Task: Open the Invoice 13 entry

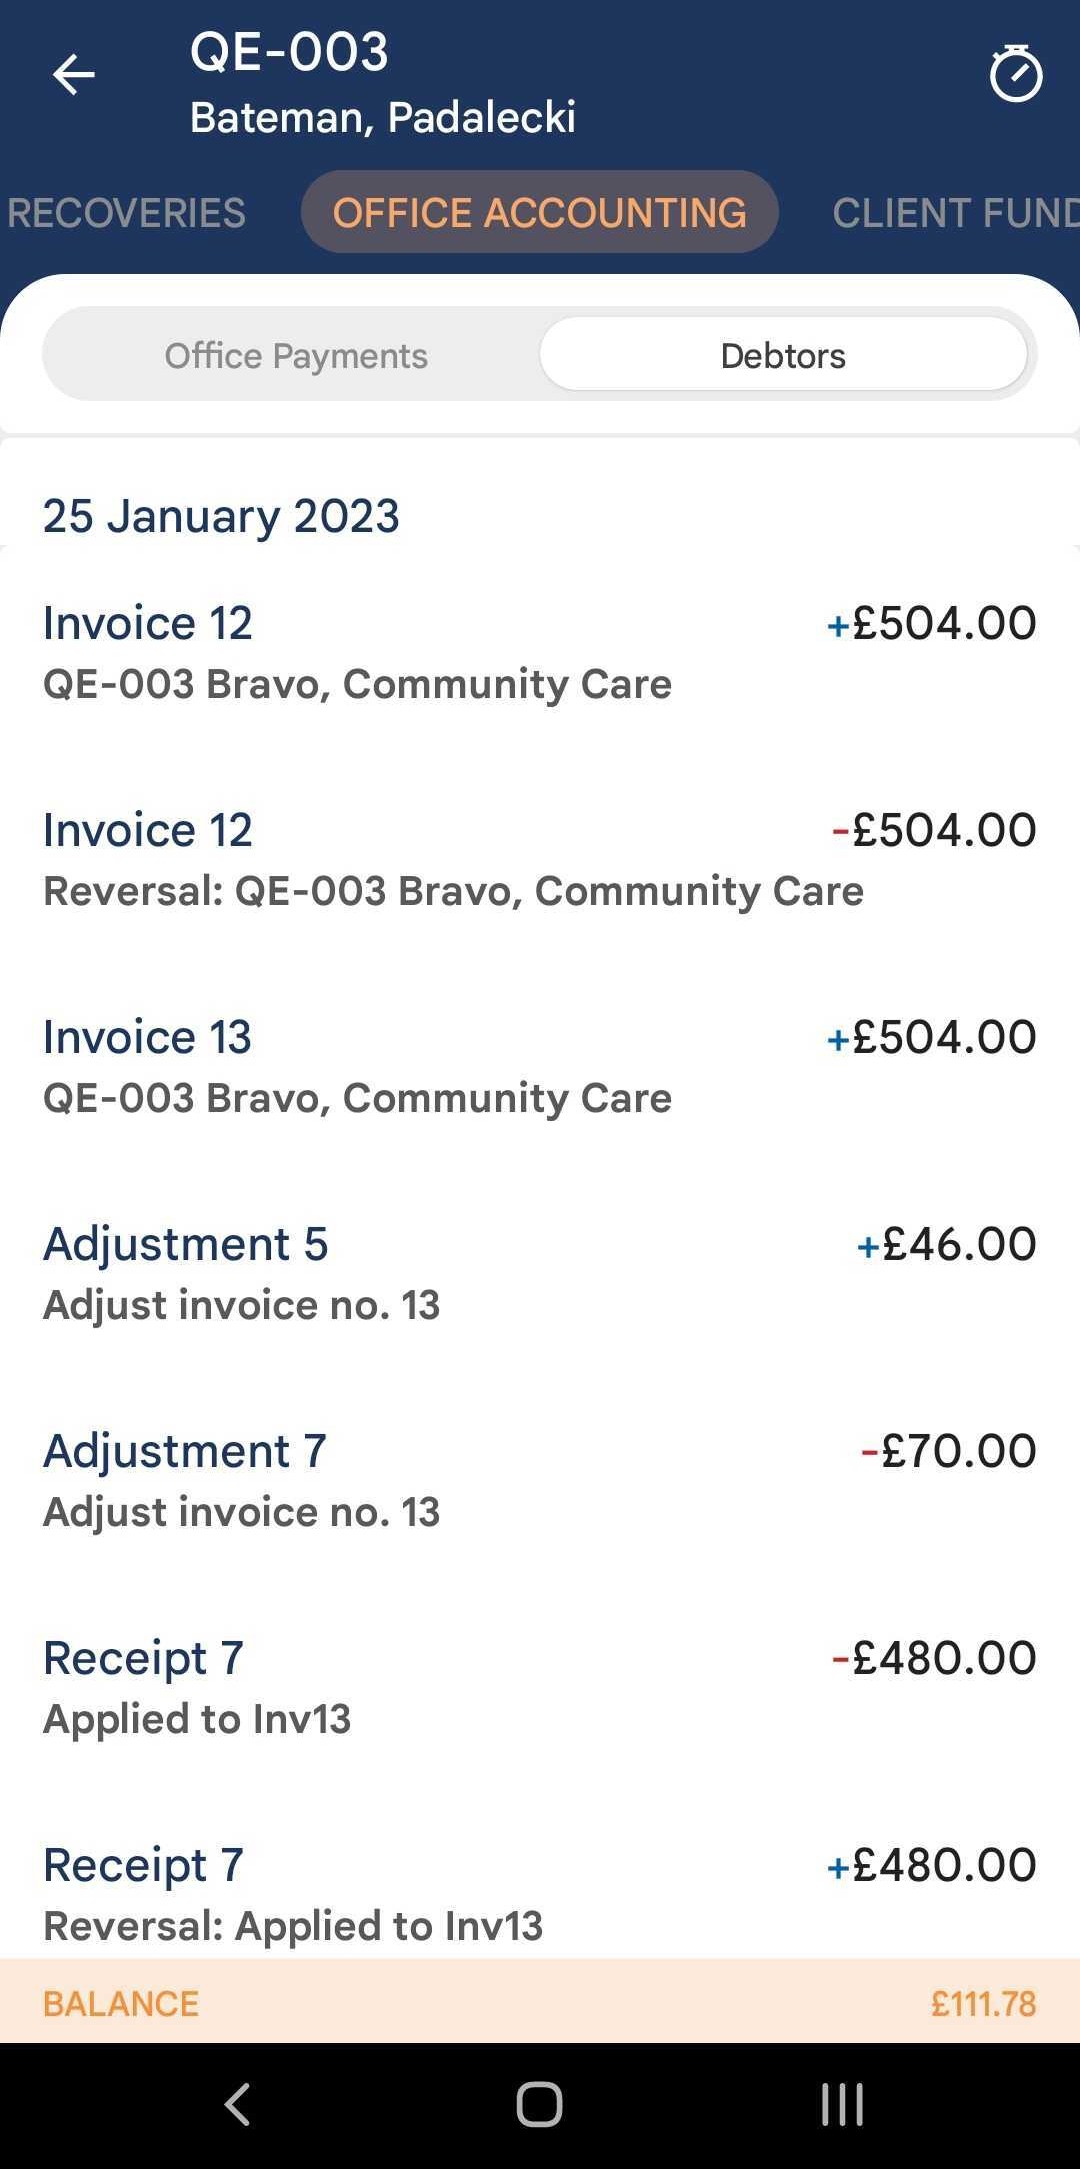Action: [539, 1066]
